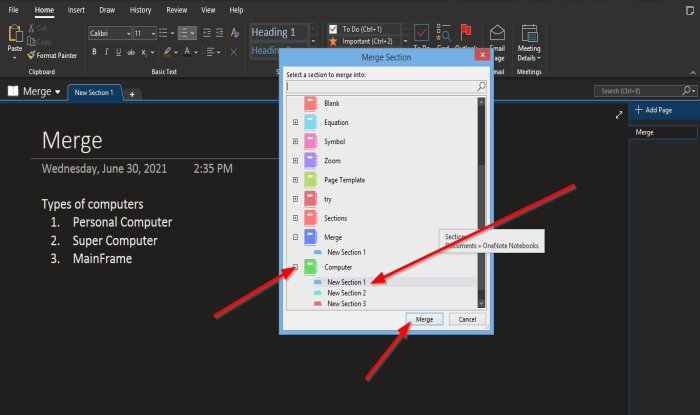
Task: Click the section search field in dialog
Action: point(386,87)
